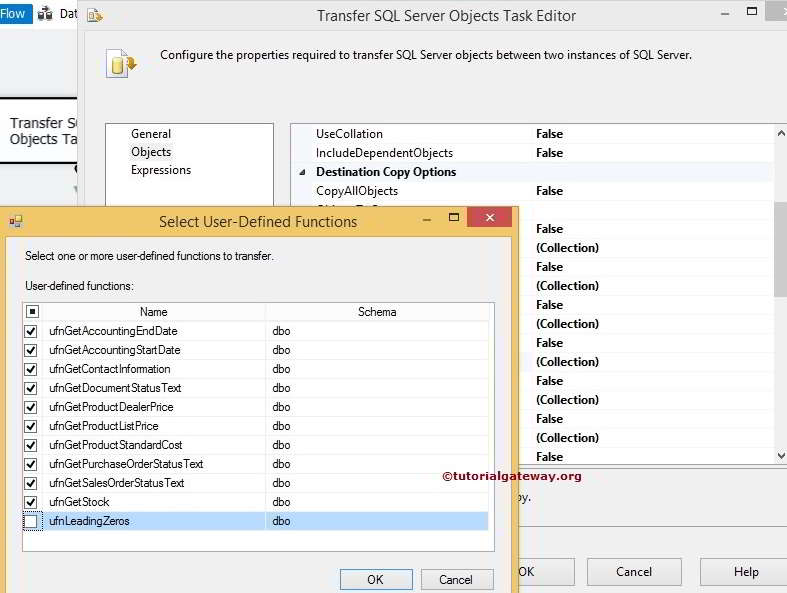Select the Transfer SQL Server Objects Task box
The image size is (787, 593).
coord(39,131)
